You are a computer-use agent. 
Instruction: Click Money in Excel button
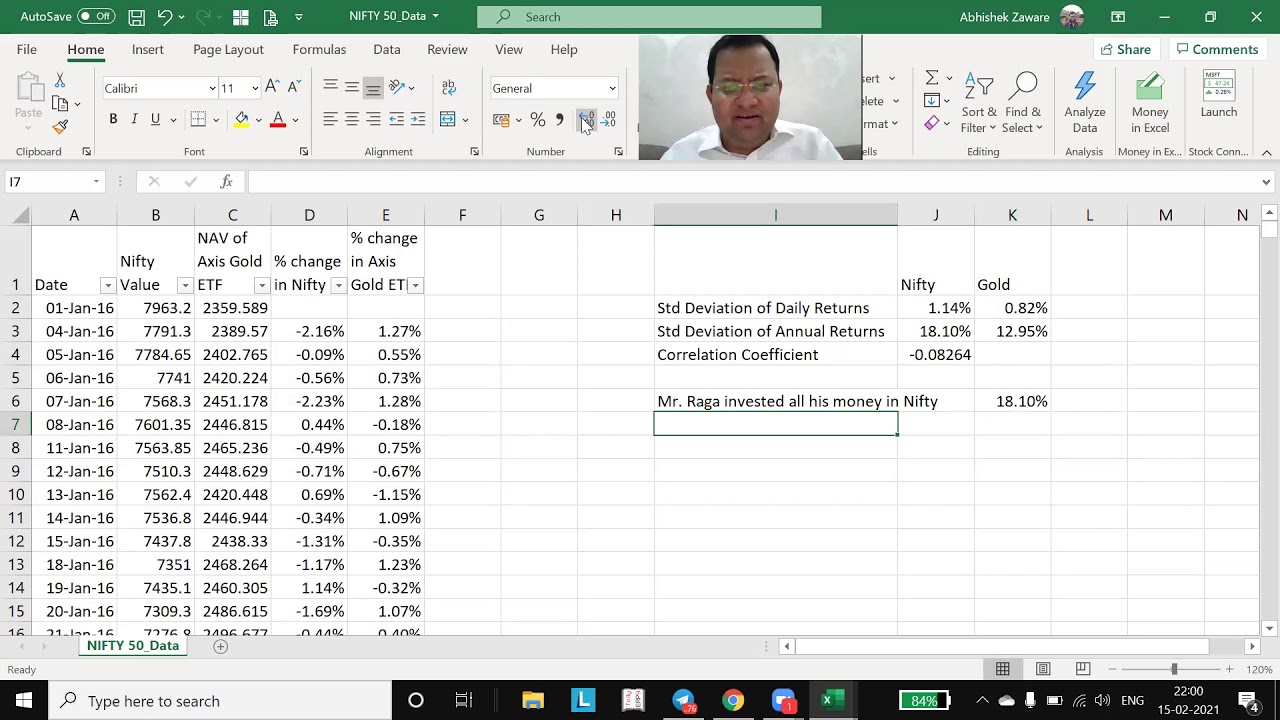point(1150,103)
